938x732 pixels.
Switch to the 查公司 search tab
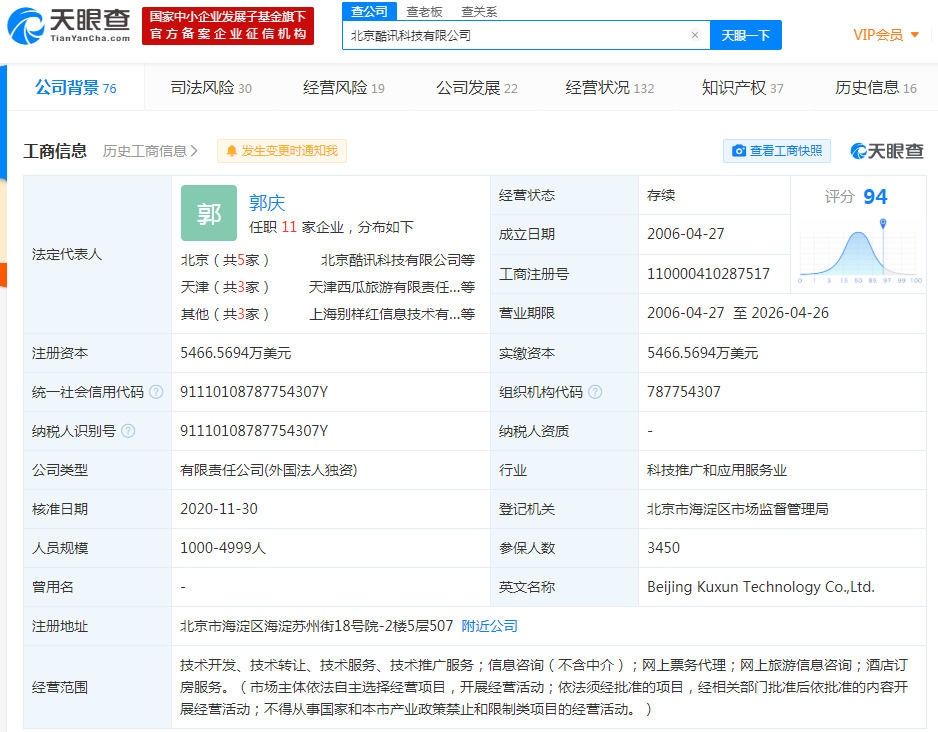click(369, 11)
